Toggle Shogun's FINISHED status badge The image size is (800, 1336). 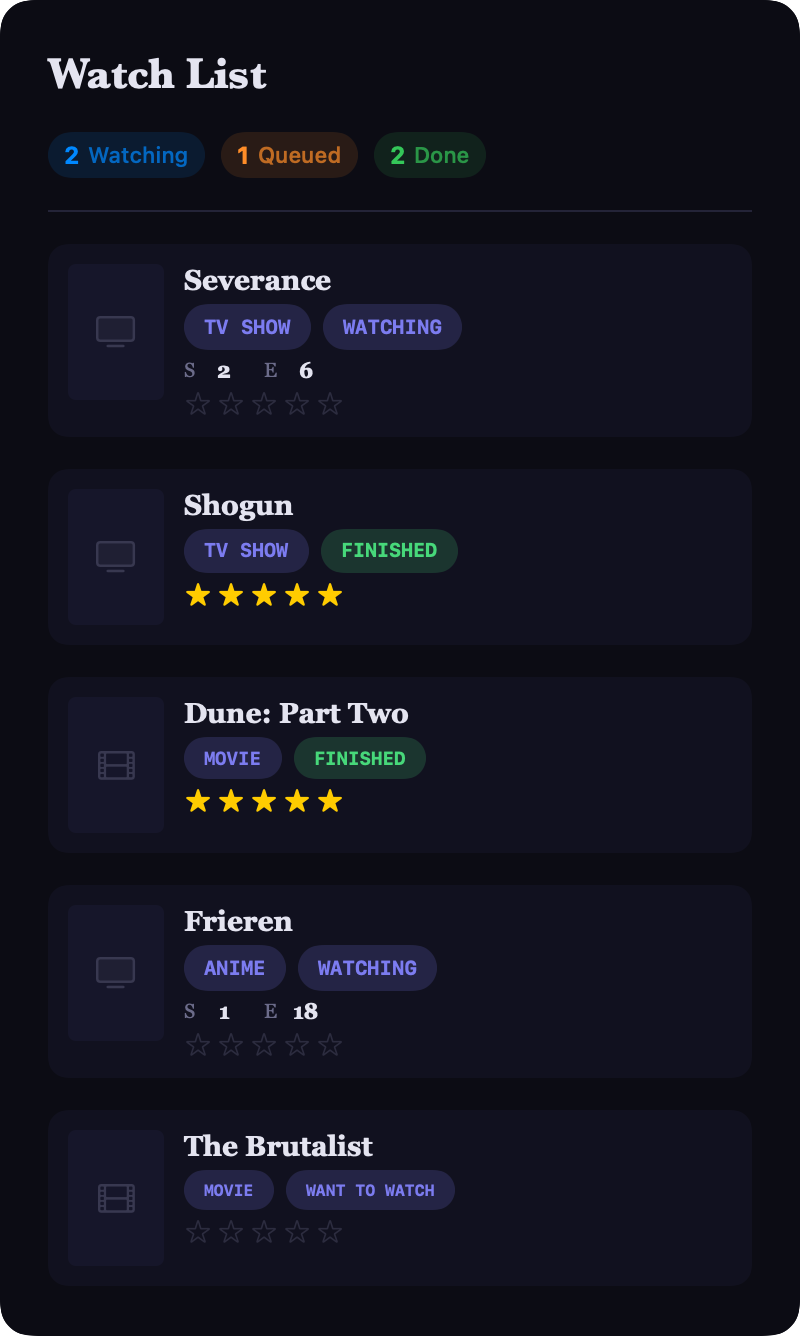[x=389, y=551]
